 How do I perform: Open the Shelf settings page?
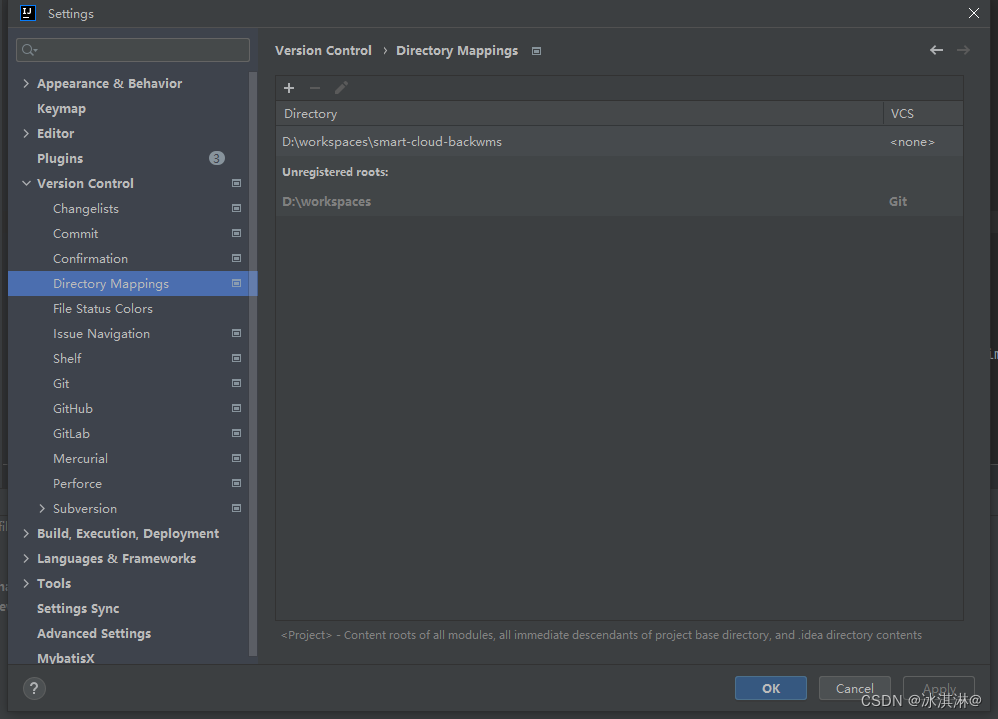click(67, 358)
